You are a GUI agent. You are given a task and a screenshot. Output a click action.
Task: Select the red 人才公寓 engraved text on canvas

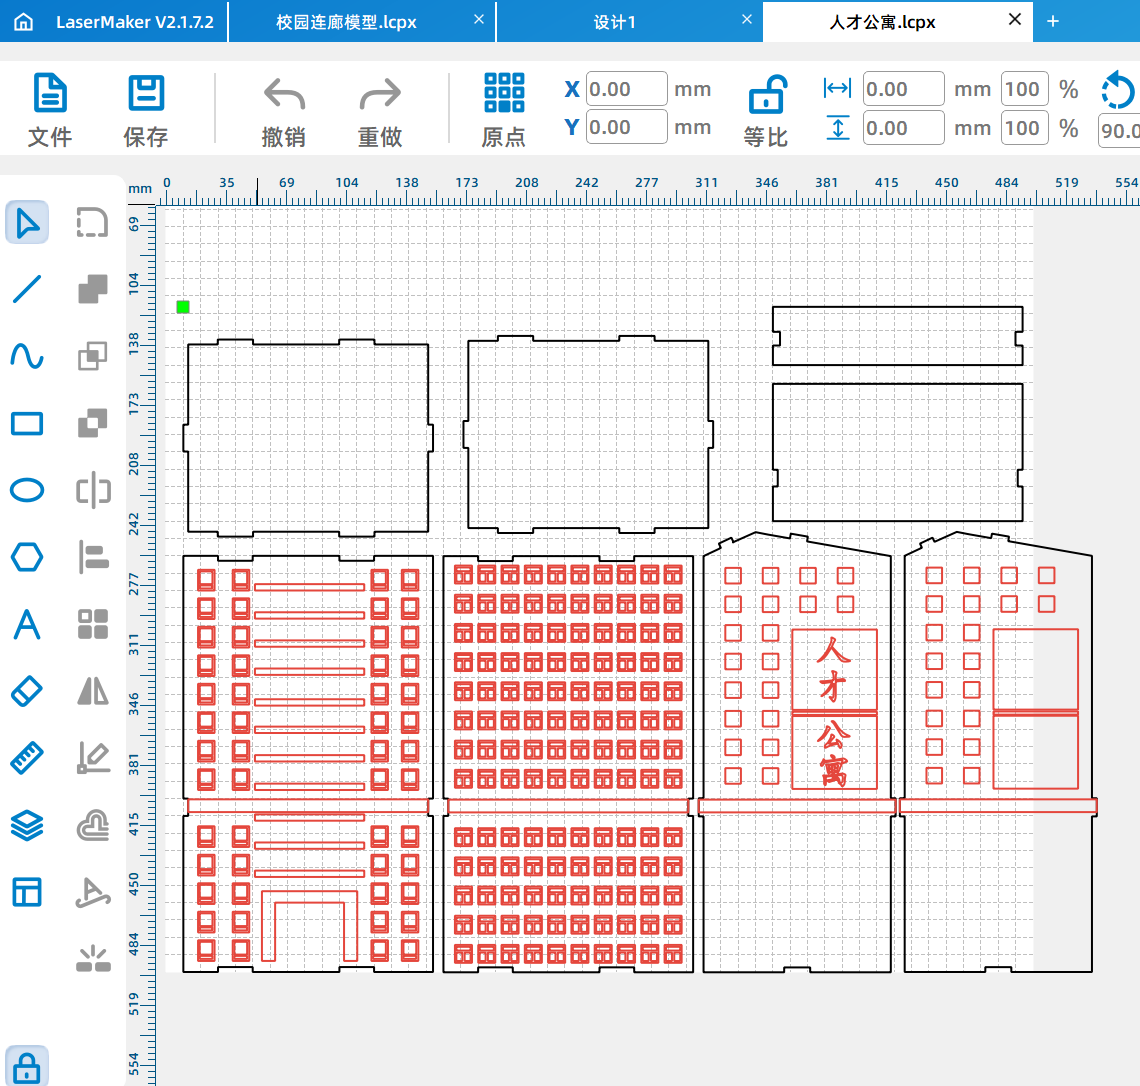click(833, 710)
